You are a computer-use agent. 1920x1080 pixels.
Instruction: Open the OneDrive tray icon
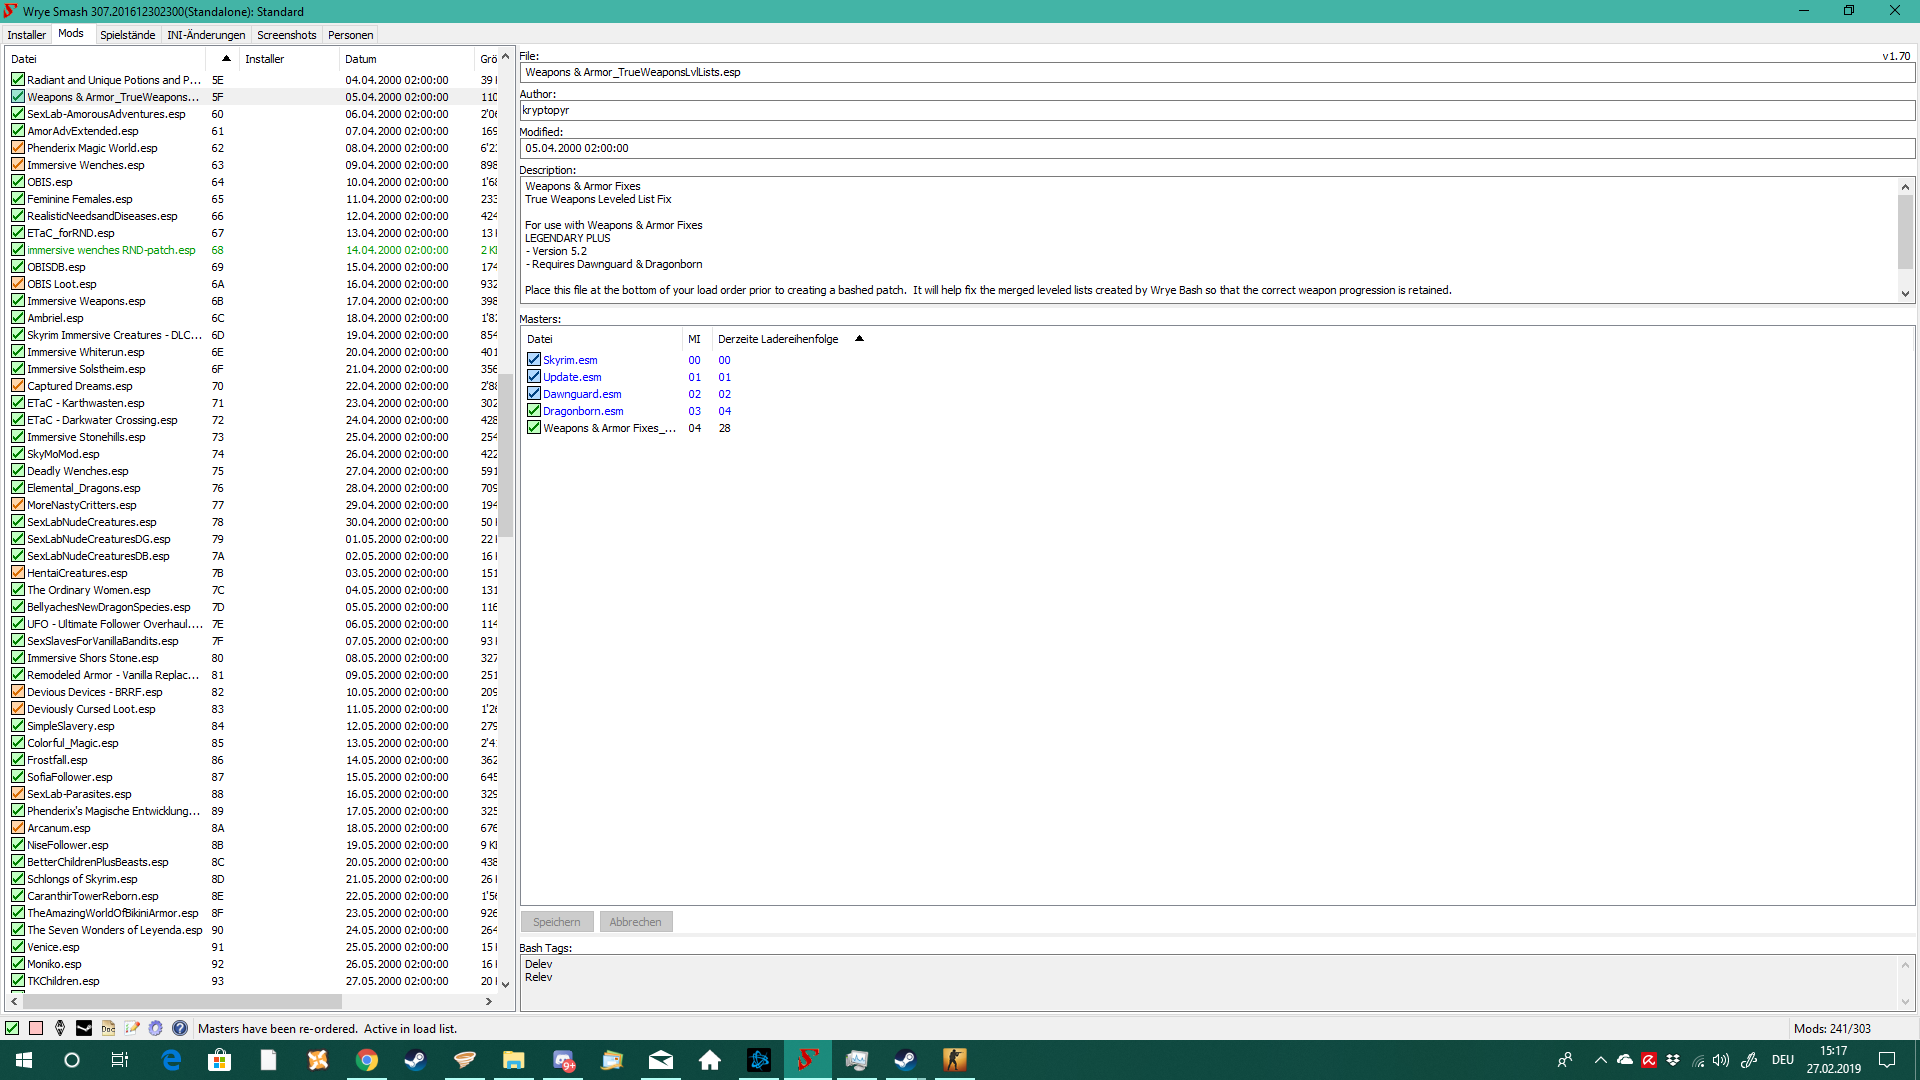coord(1625,1060)
